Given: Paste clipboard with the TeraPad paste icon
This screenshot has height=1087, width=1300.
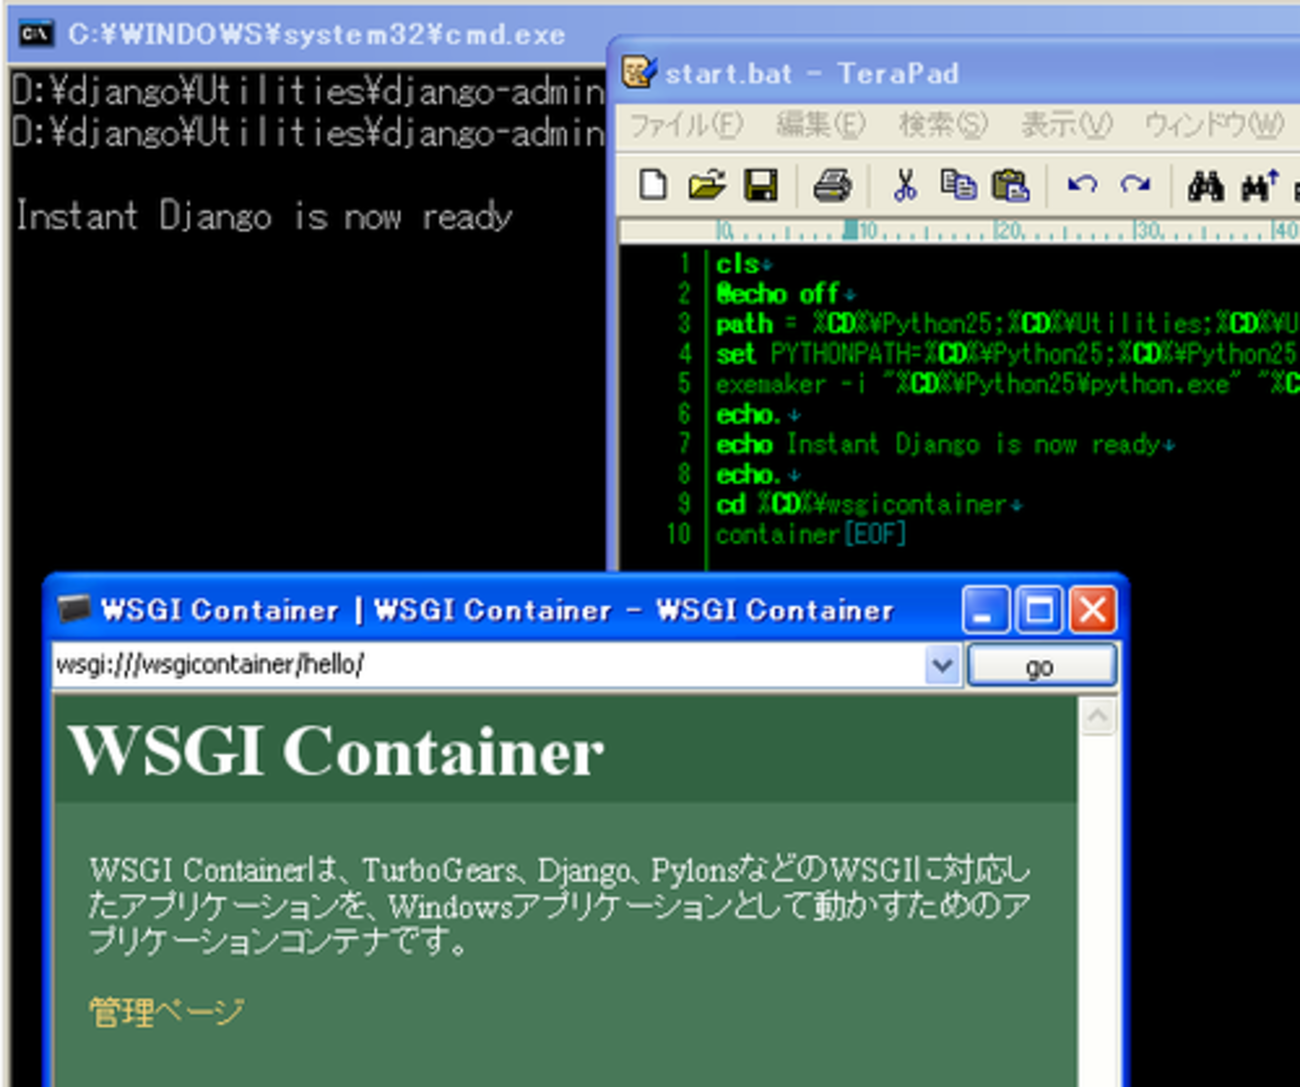Looking at the screenshot, I should pos(1010,185).
